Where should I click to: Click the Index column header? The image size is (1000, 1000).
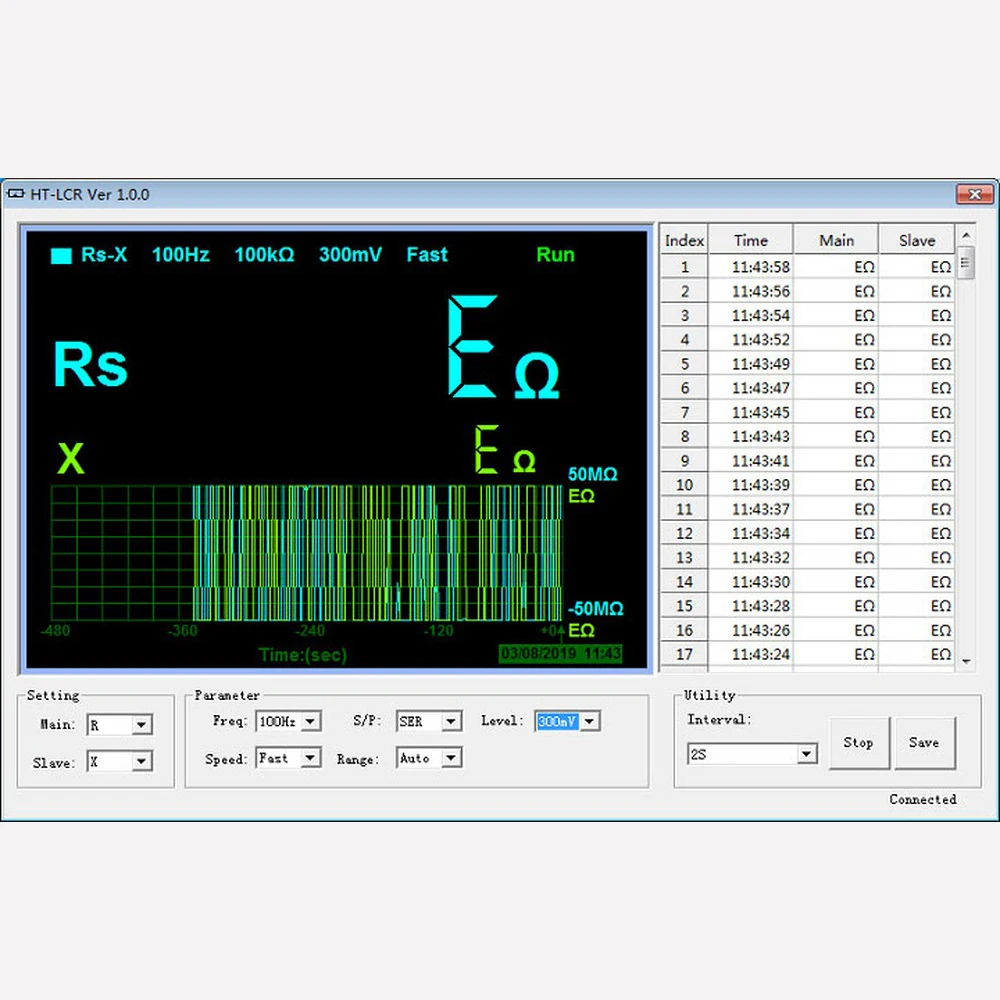(684, 240)
